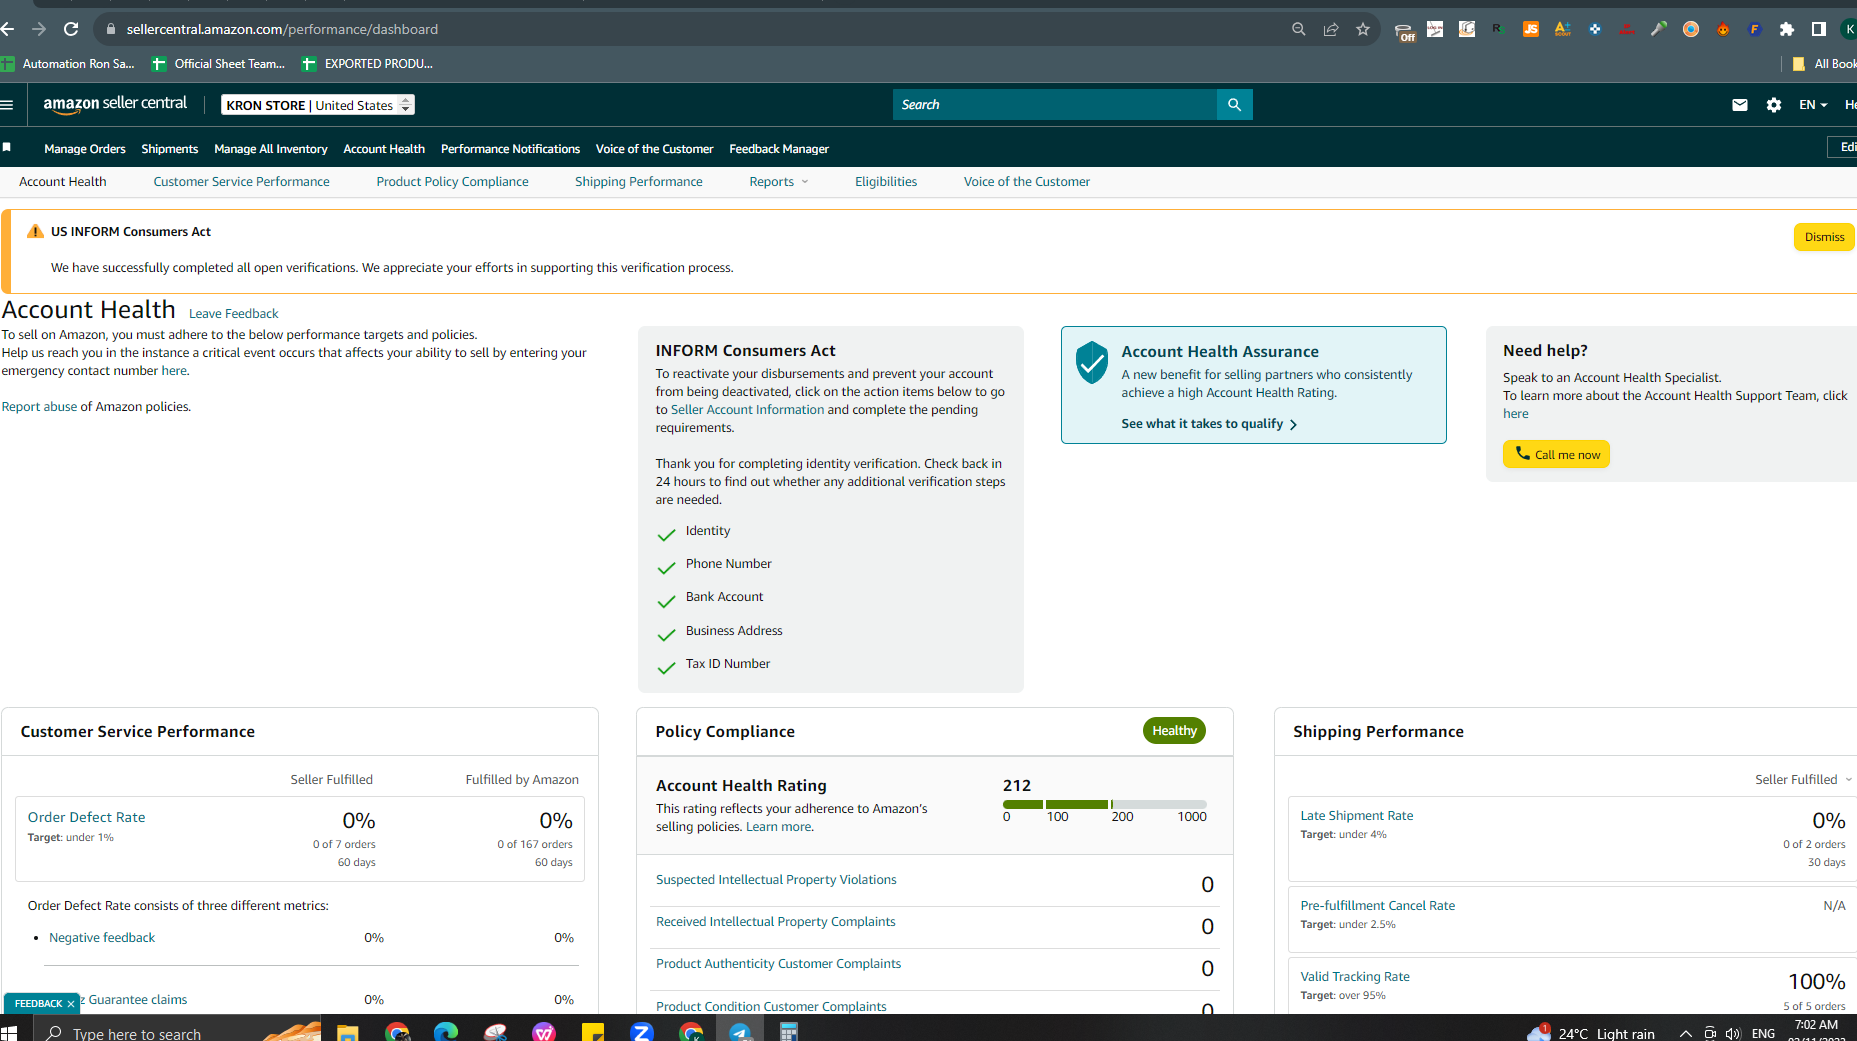This screenshot has height=1041, width=1857.
Task: Click the Healthy status badge
Action: point(1174,731)
